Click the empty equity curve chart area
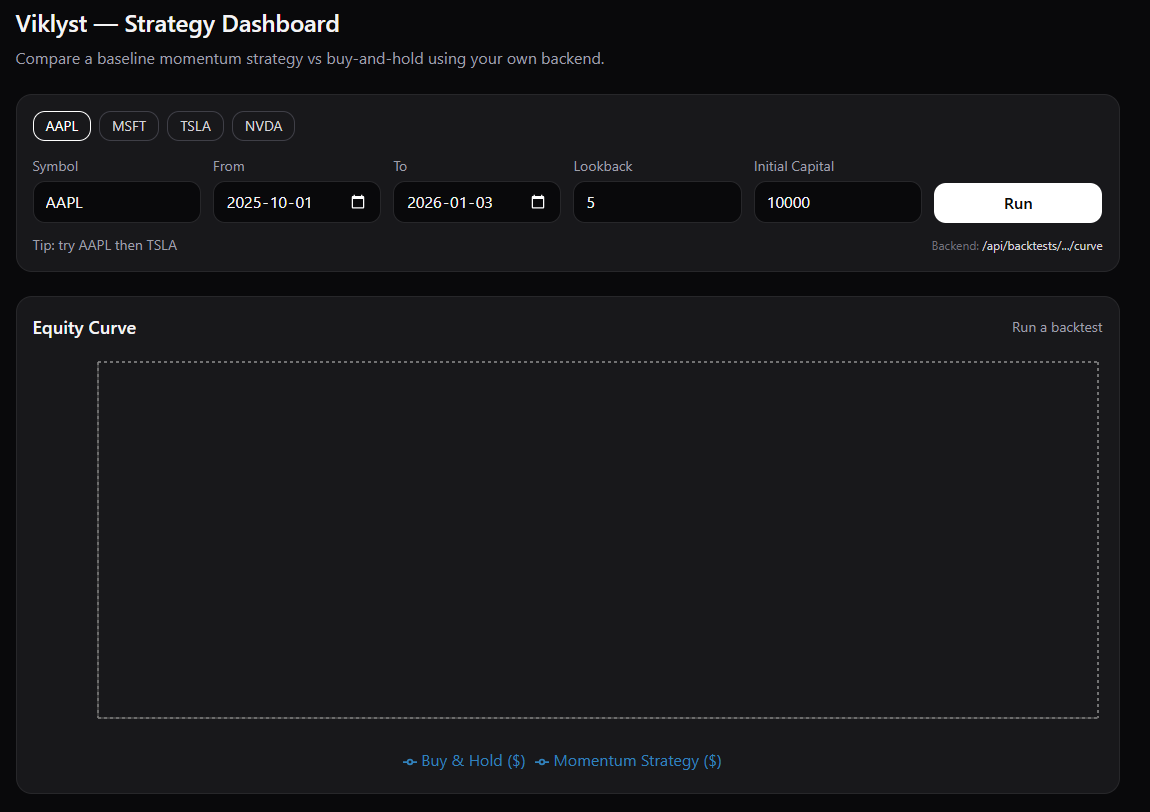Image resolution: width=1150 pixels, height=812 pixels. point(598,539)
